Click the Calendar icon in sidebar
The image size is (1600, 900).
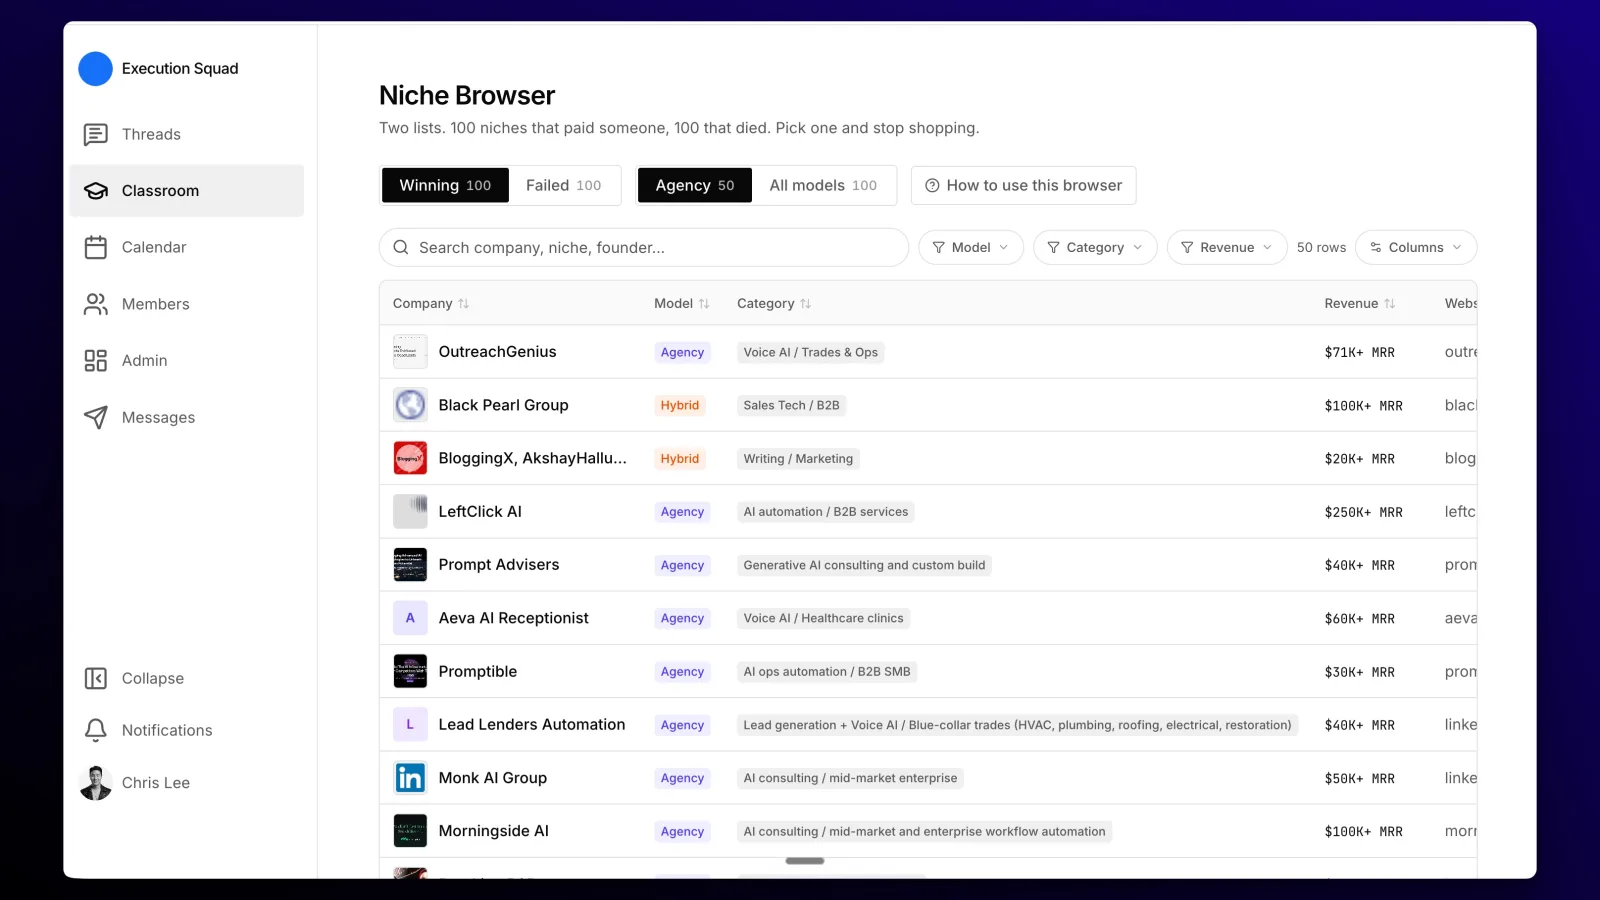click(x=96, y=247)
